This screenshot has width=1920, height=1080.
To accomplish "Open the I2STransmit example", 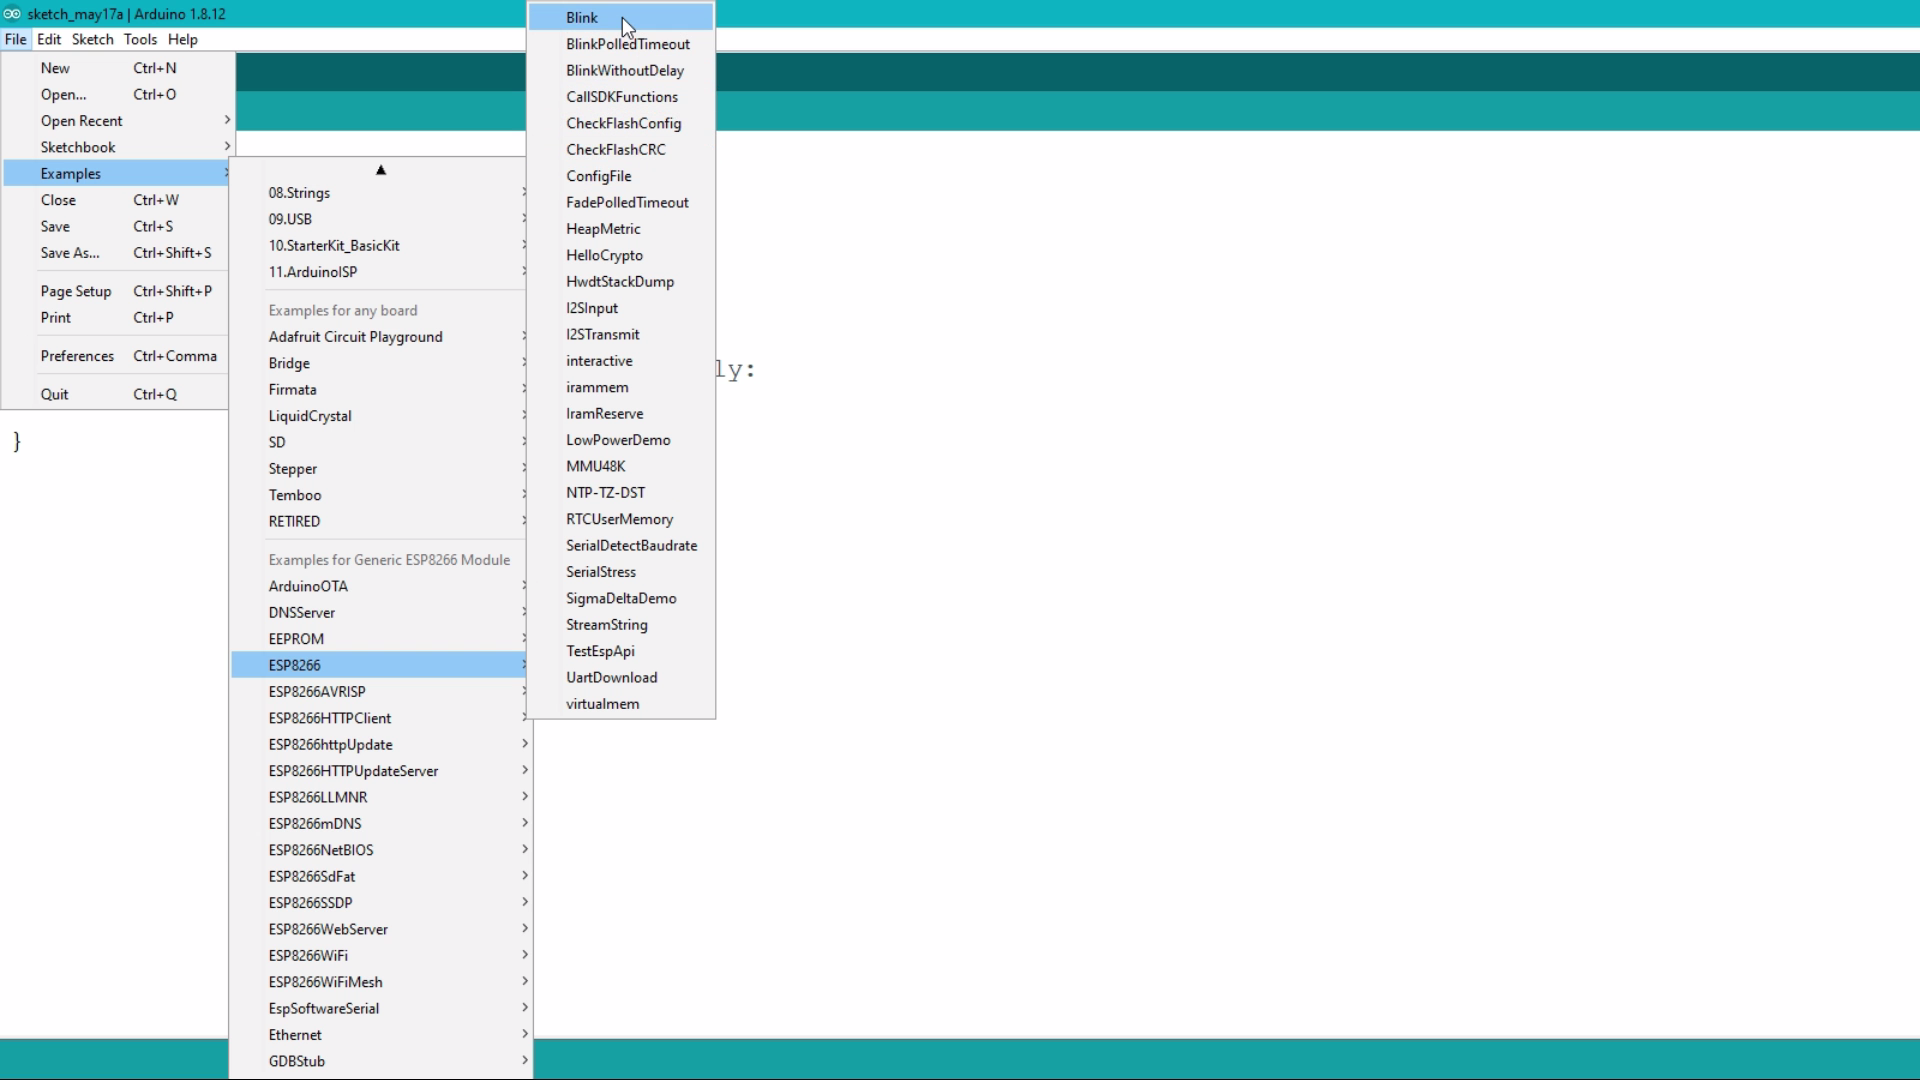I will pos(621,334).
